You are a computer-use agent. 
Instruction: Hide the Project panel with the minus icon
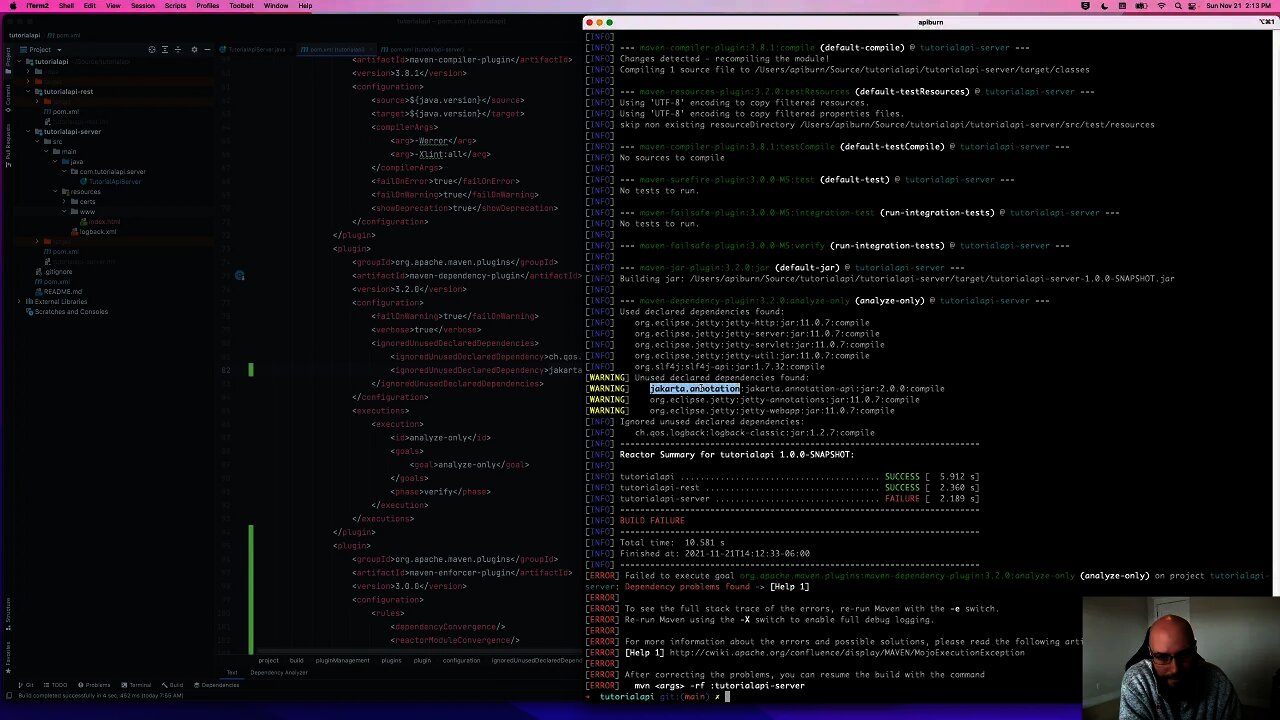tap(207, 49)
